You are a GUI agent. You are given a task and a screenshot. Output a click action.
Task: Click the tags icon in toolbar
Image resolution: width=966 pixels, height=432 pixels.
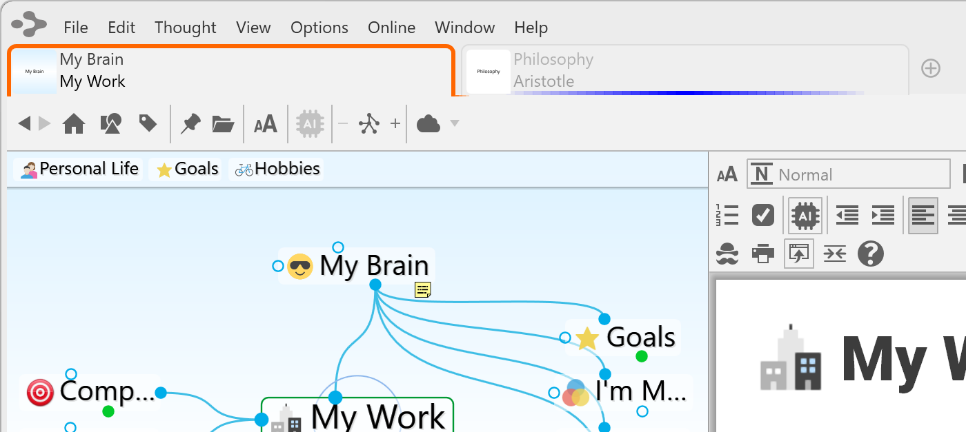[148, 124]
